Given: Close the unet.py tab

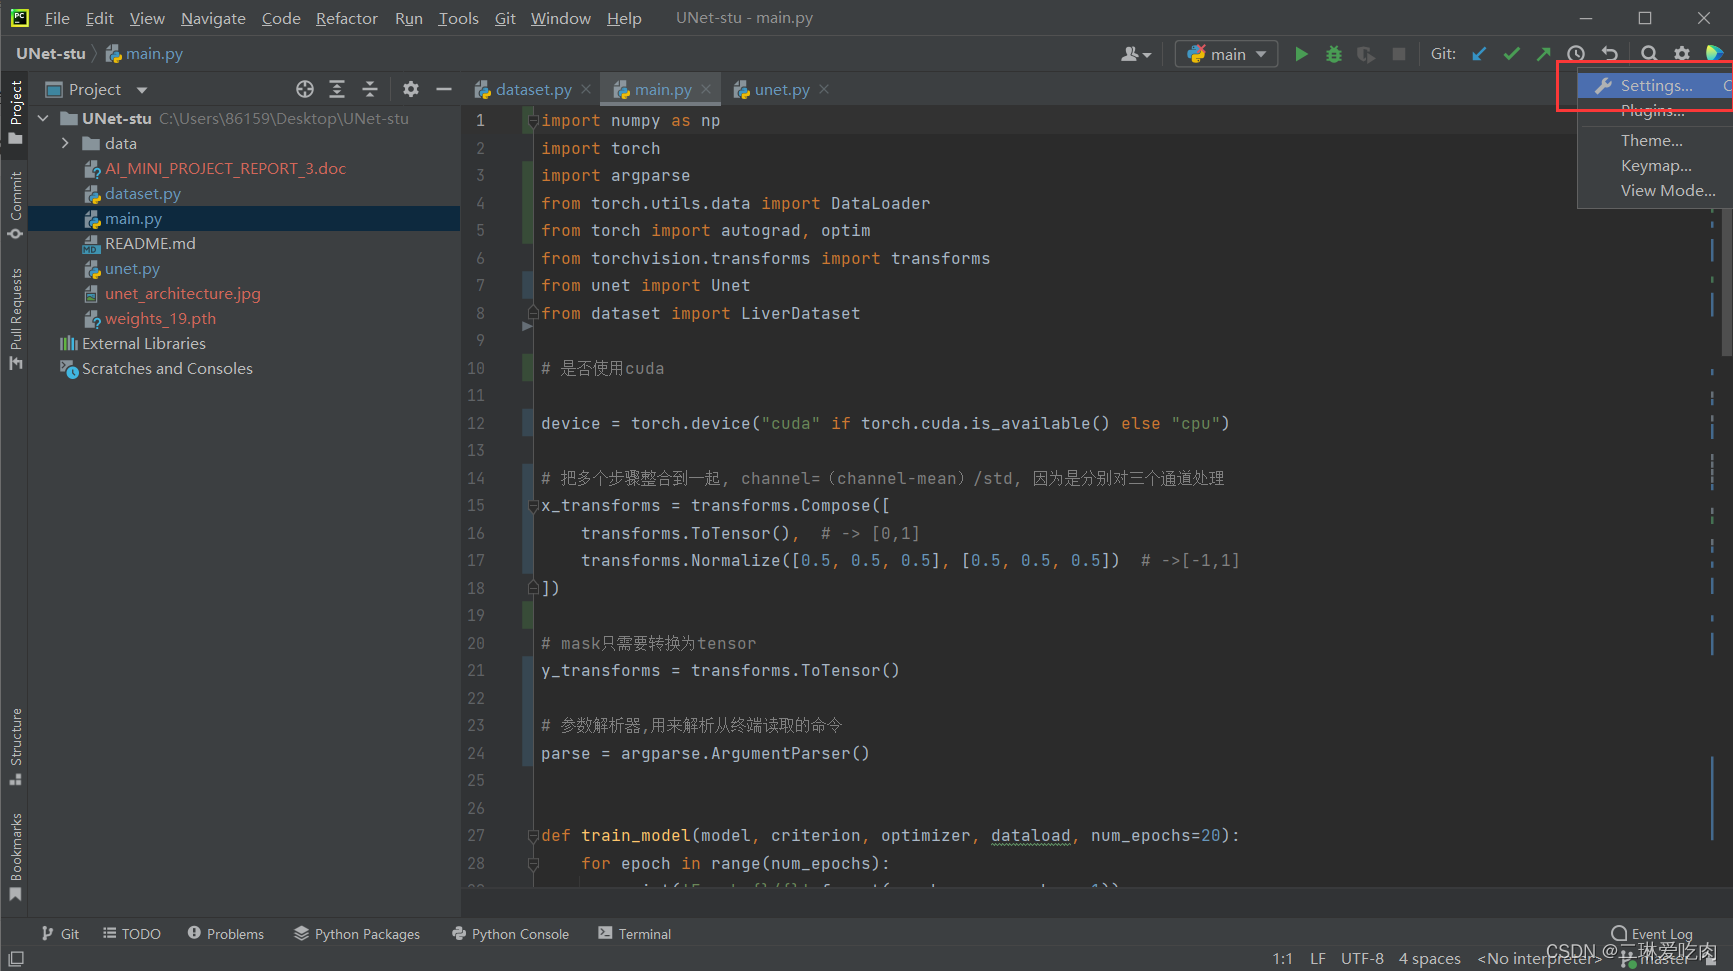Looking at the screenshot, I should [824, 89].
